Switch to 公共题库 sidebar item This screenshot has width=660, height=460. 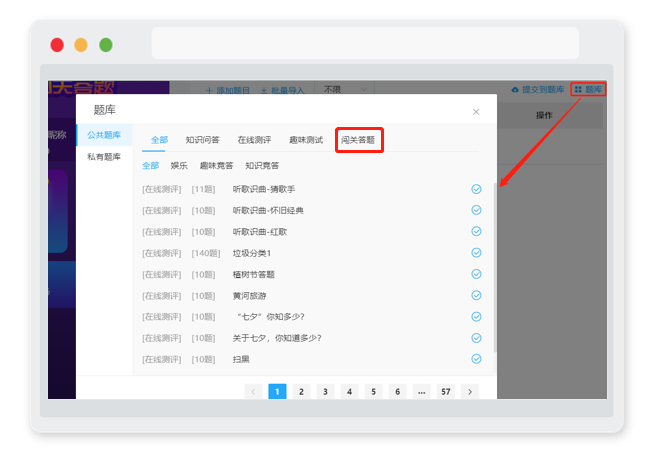pos(104,135)
